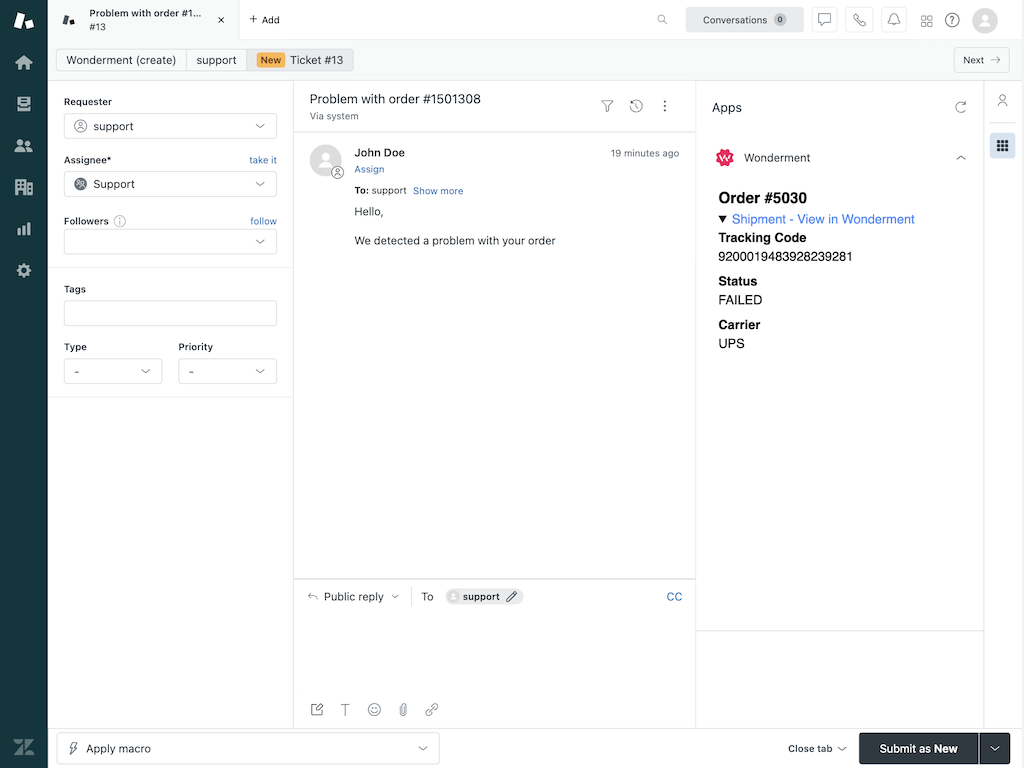The height and width of the screenshot is (768, 1024).
Task: Open the Assignee dropdown
Action: (x=170, y=184)
